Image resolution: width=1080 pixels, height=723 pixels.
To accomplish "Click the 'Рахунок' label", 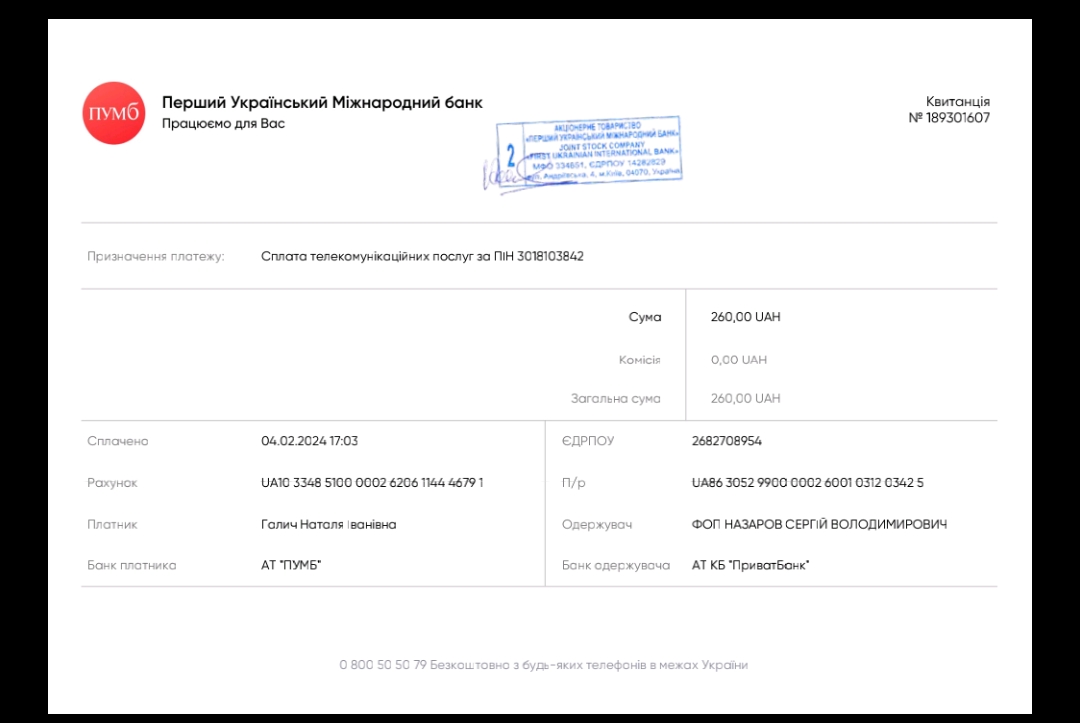I will click(112, 483).
